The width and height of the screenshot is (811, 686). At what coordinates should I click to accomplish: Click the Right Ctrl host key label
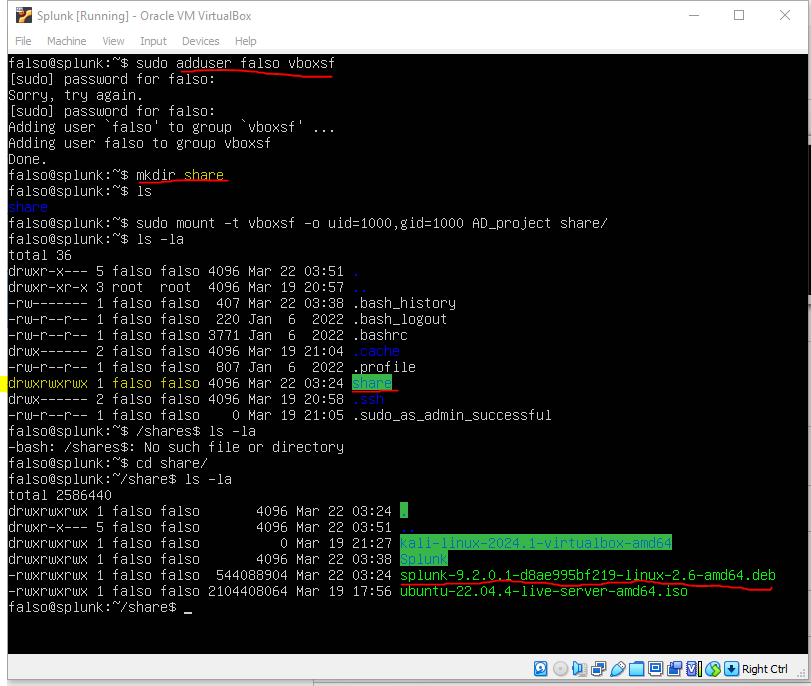764,669
